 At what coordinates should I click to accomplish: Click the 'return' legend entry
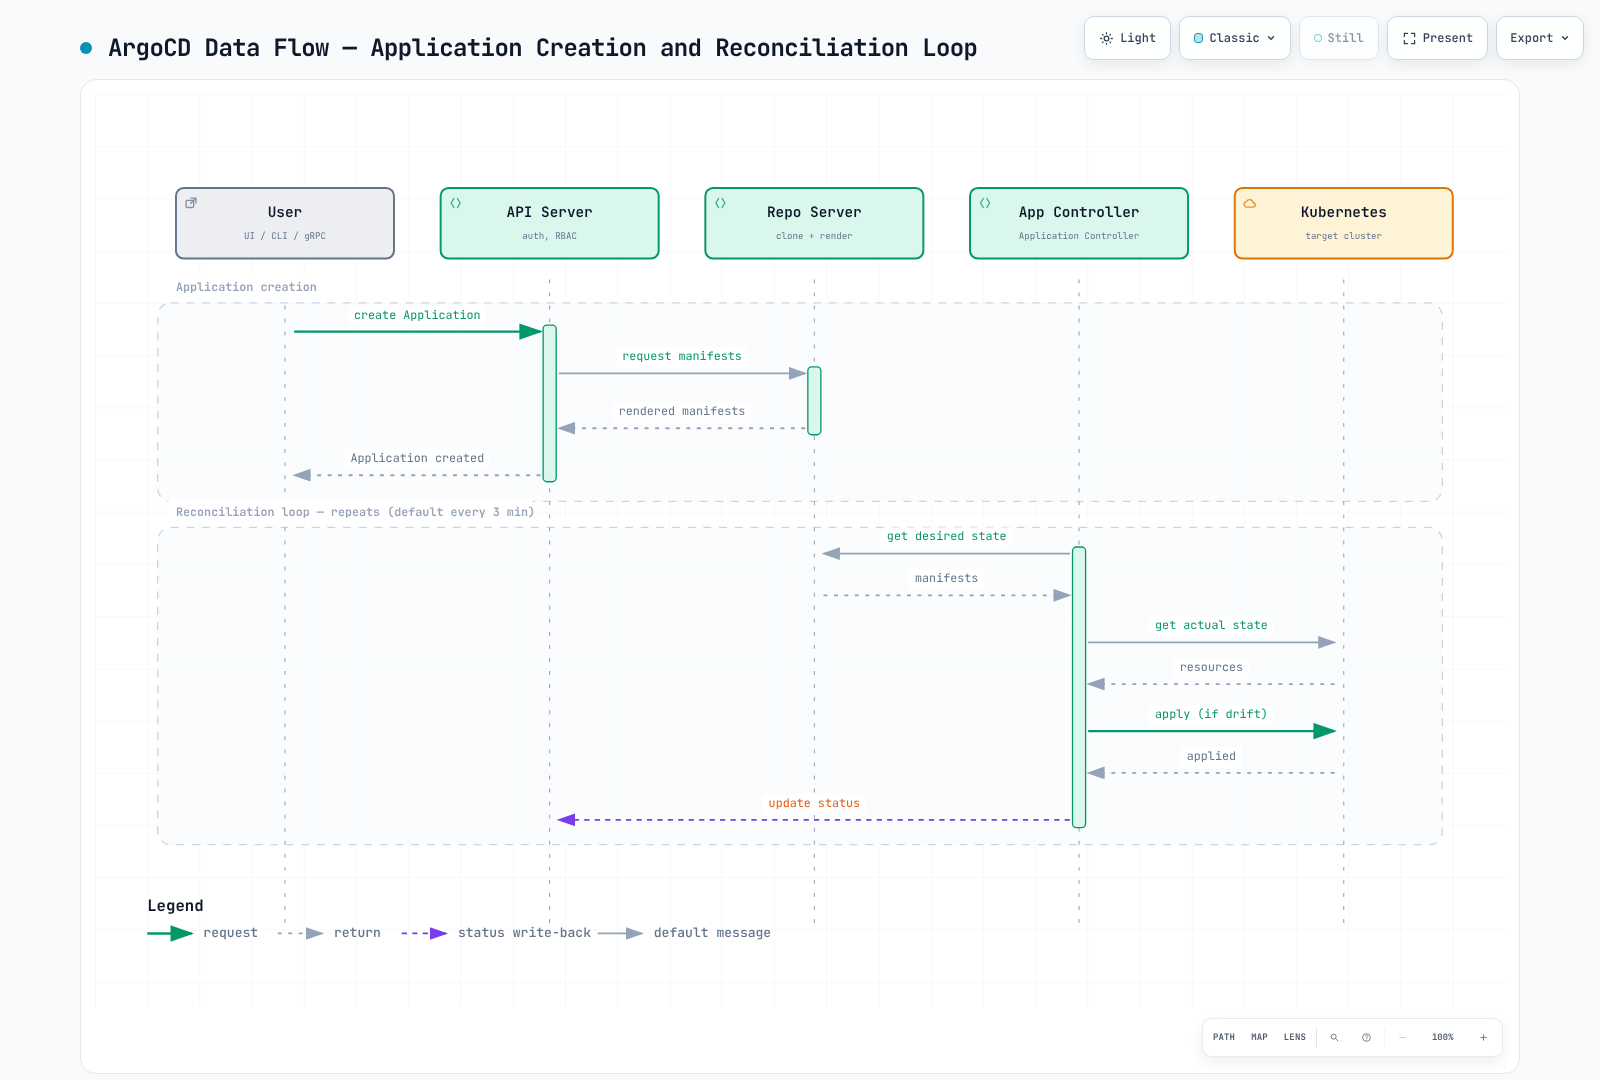point(330,933)
